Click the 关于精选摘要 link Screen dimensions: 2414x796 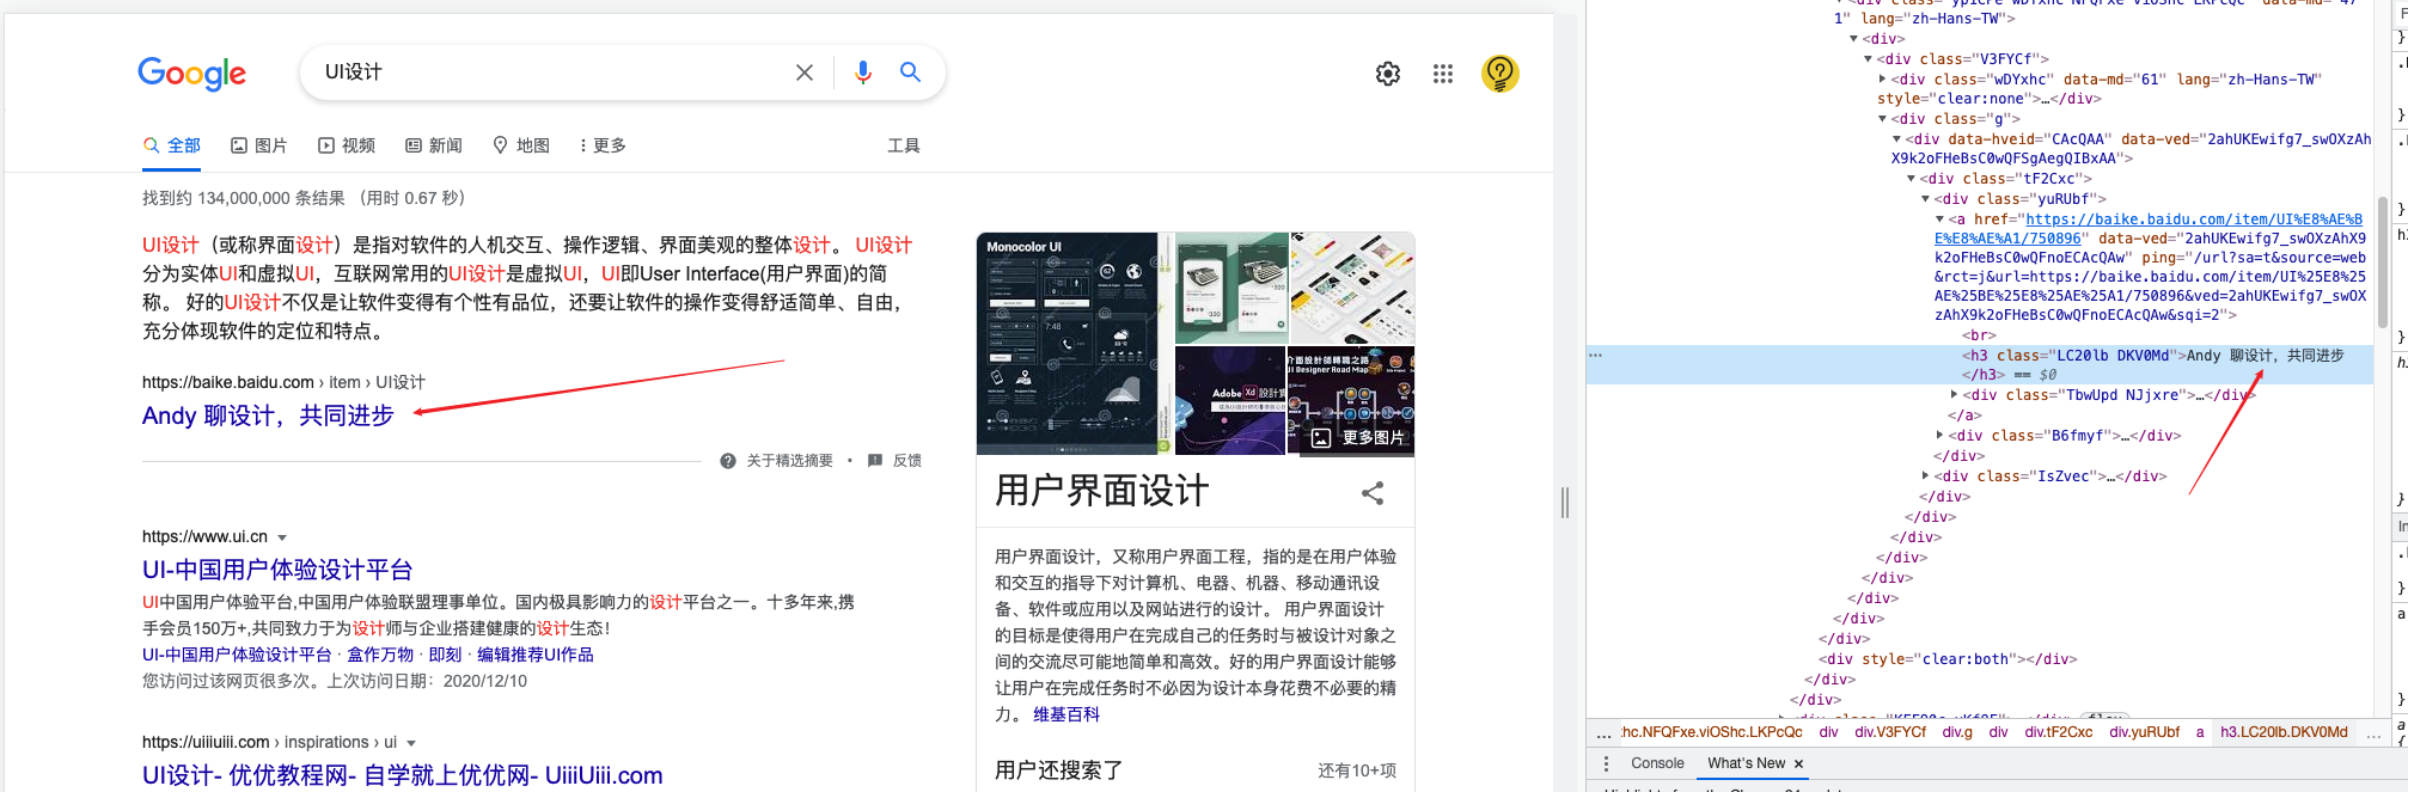tap(790, 461)
